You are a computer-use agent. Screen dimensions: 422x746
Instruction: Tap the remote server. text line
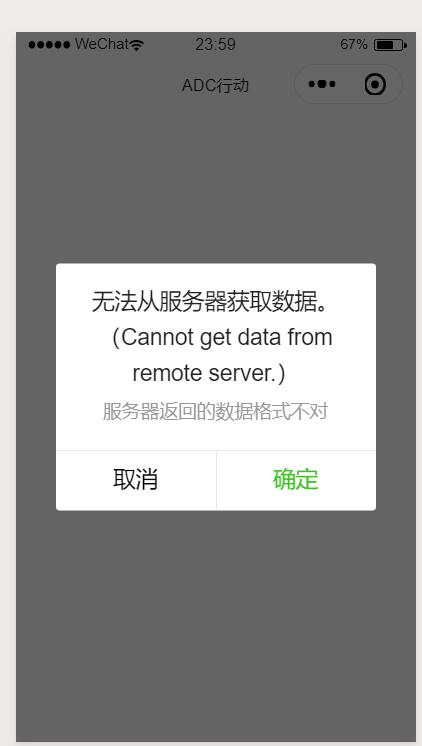(208, 373)
